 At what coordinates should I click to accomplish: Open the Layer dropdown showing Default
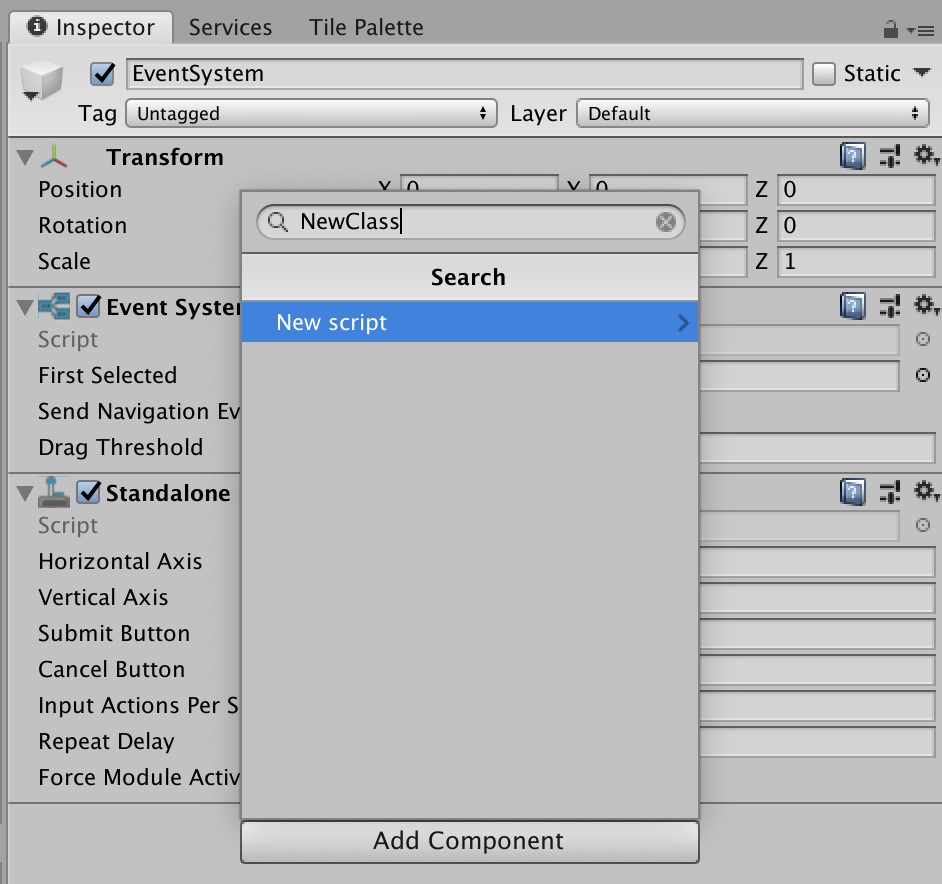coord(753,114)
